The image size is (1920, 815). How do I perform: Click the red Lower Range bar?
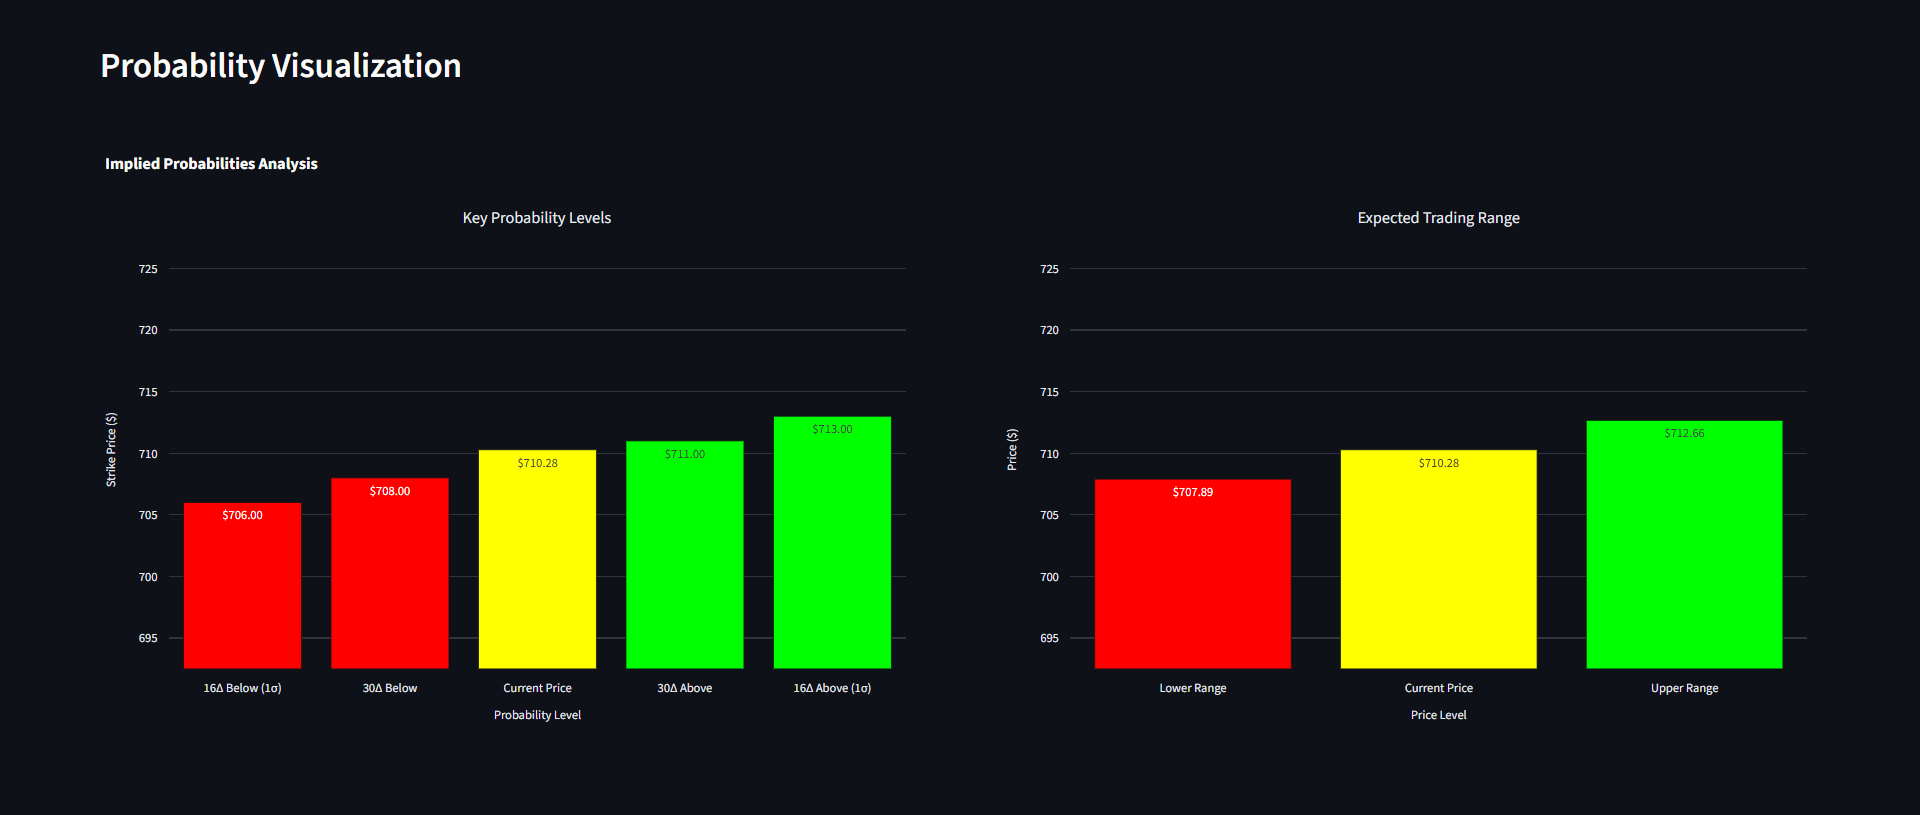click(1192, 580)
